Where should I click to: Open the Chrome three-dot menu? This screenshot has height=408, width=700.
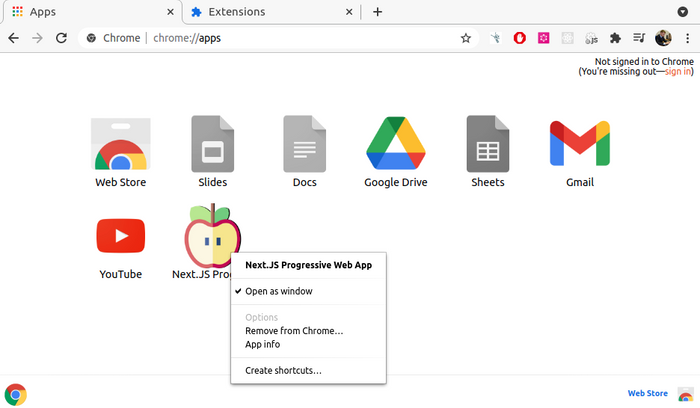[x=688, y=38]
